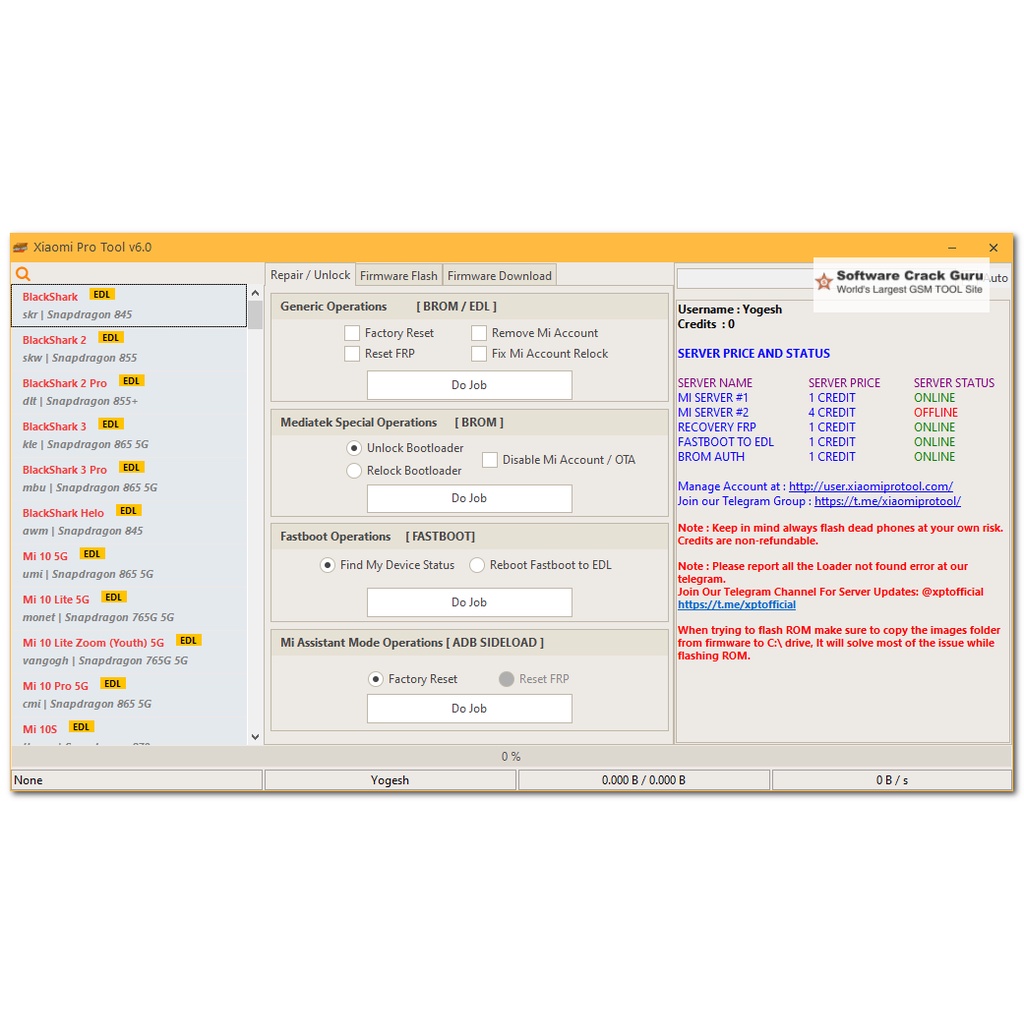Open the user.xiaomiprotool.com account link
The width and height of the screenshot is (1024, 1024).
pos(870,487)
